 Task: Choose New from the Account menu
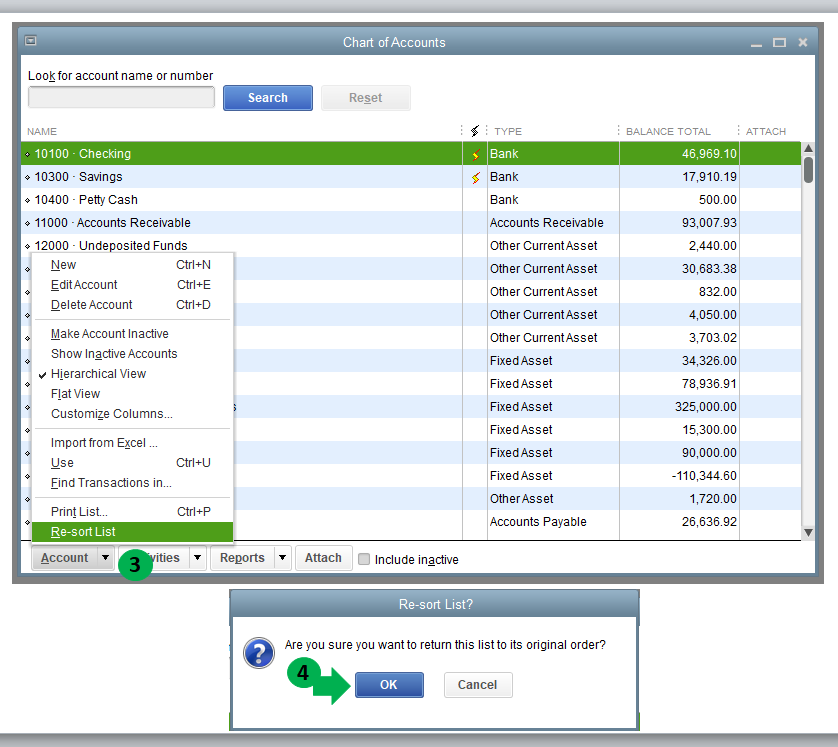click(133, 265)
